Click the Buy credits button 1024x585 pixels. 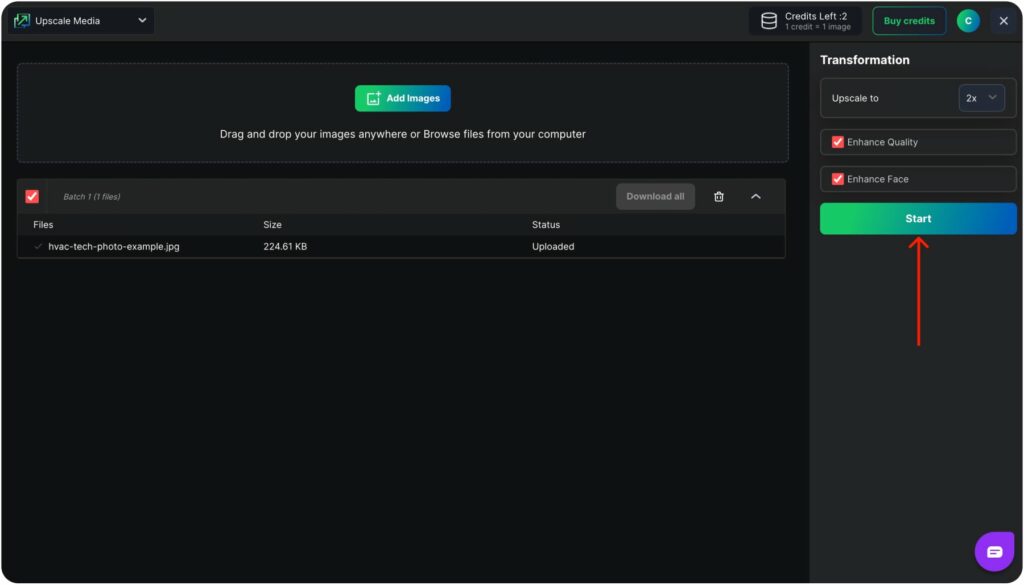pos(909,21)
